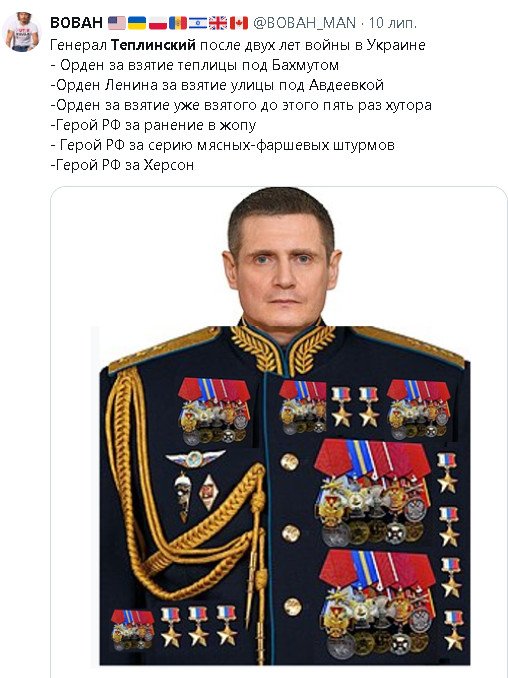
Task: Click the Ukraine flag emoji beside ВОВАН
Action: point(137,23)
